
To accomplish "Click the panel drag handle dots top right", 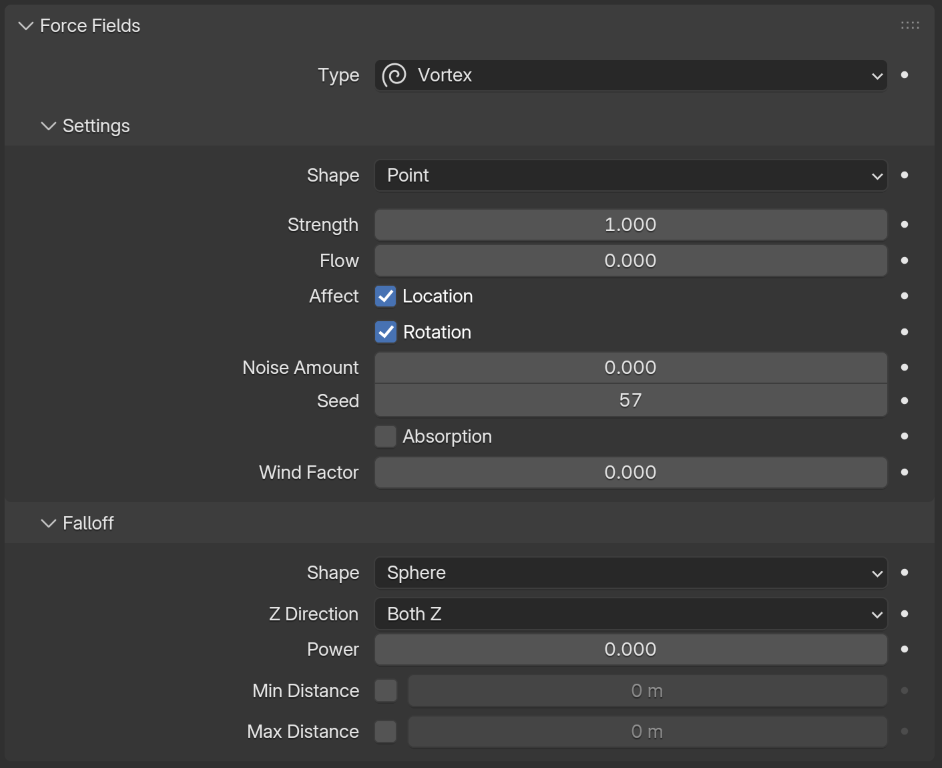I will pyautogui.click(x=910, y=25).
